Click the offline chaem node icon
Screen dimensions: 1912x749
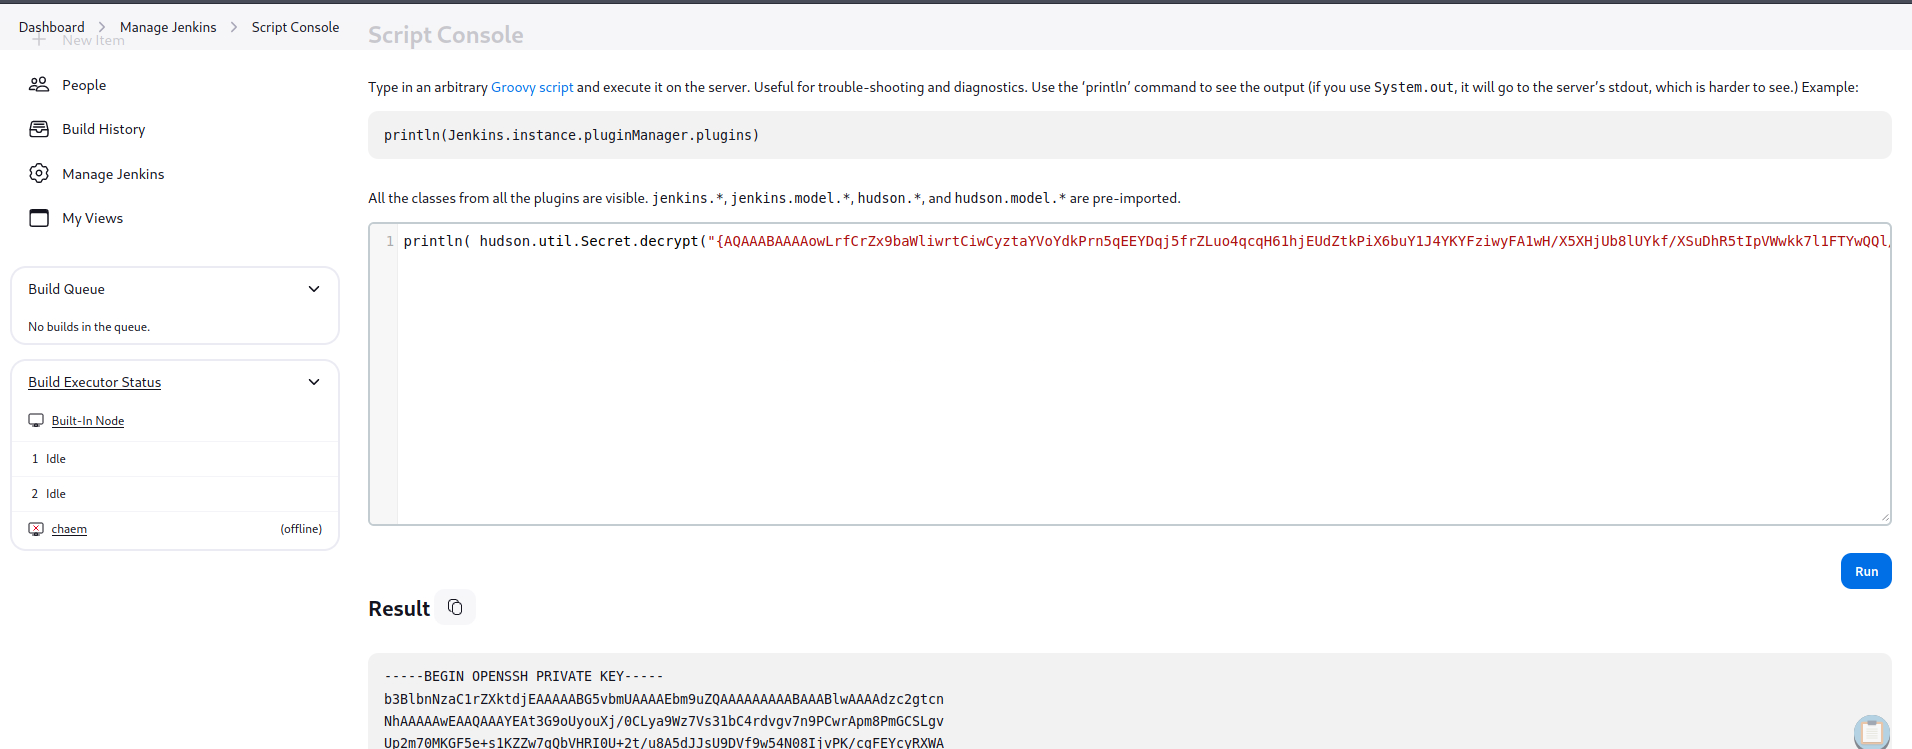tap(36, 529)
